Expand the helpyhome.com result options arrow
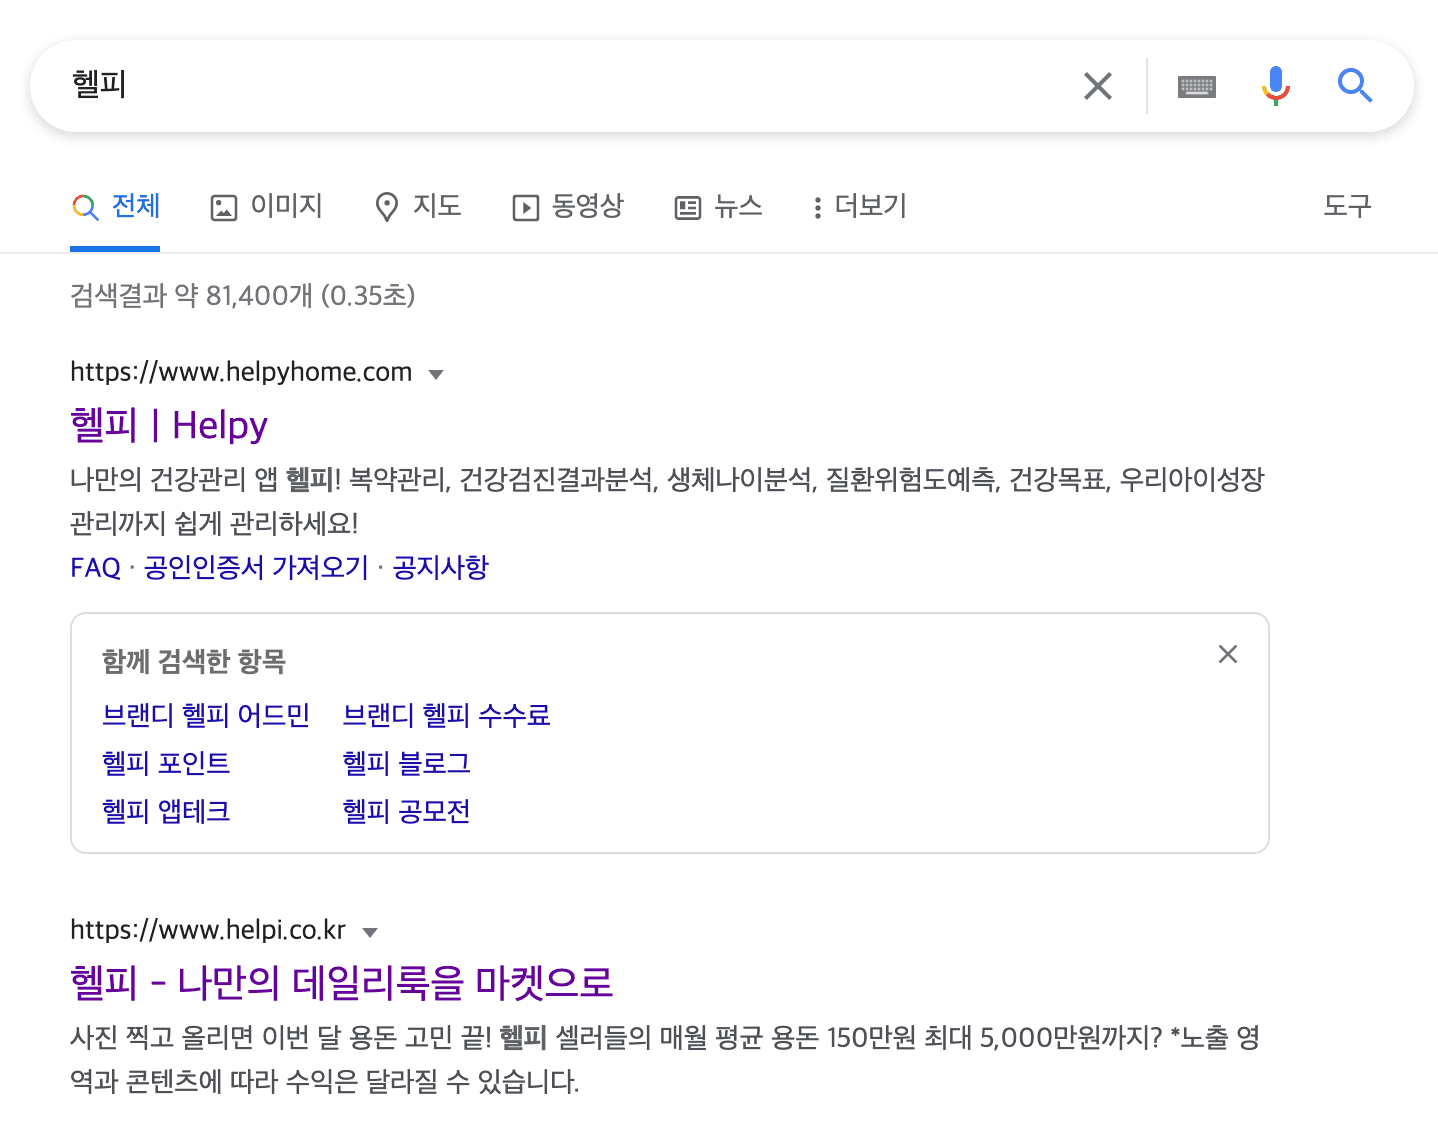 tap(437, 373)
